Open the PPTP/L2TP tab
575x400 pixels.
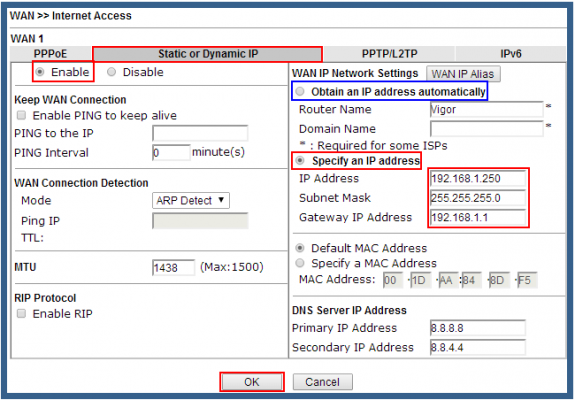tap(389, 54)
